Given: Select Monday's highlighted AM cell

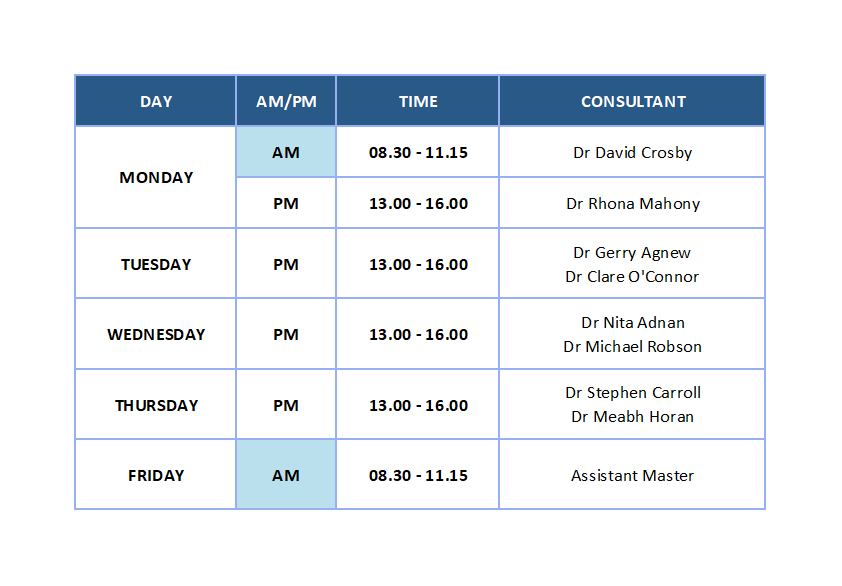Looking at the screenshot, I should point(286,153).
